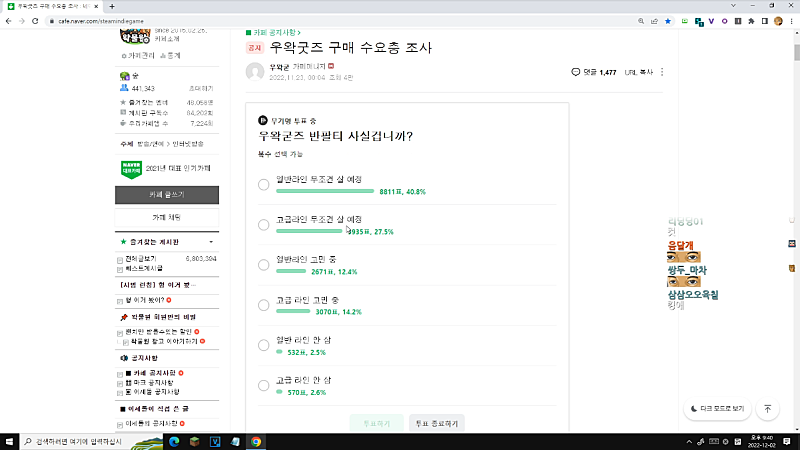800x450 pixels.
Task: Select option 일반 라인 안 삼
Action: click(263, 345)
